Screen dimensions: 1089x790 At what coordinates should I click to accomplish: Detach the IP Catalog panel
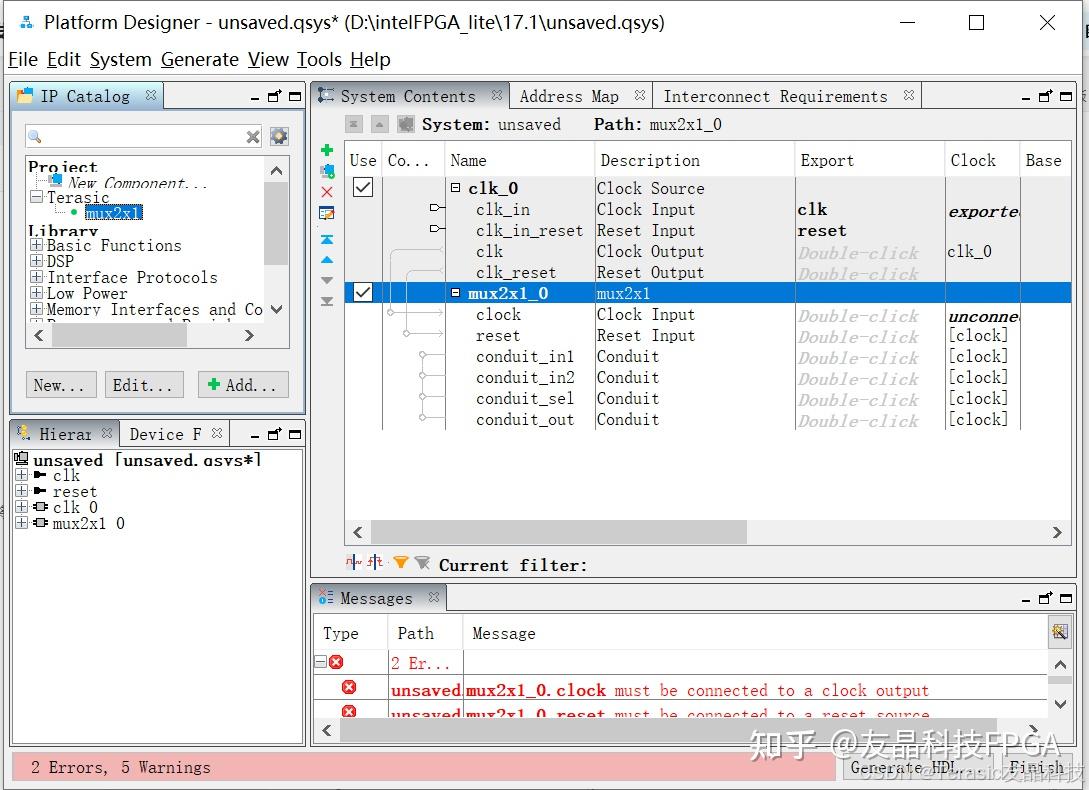275,96
